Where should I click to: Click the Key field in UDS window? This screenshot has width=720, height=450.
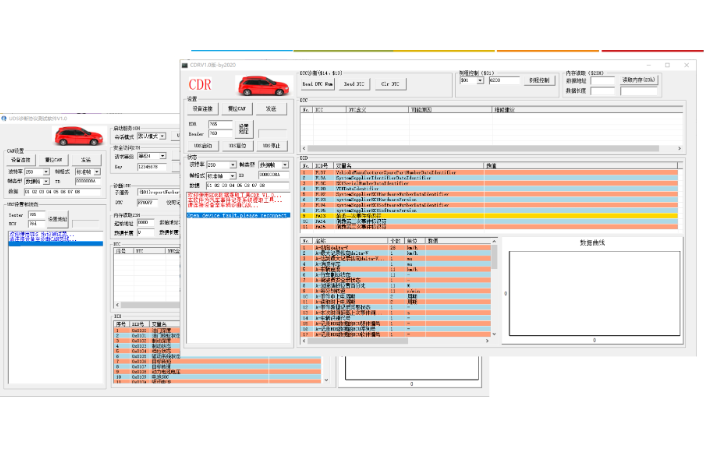[152, 167]
